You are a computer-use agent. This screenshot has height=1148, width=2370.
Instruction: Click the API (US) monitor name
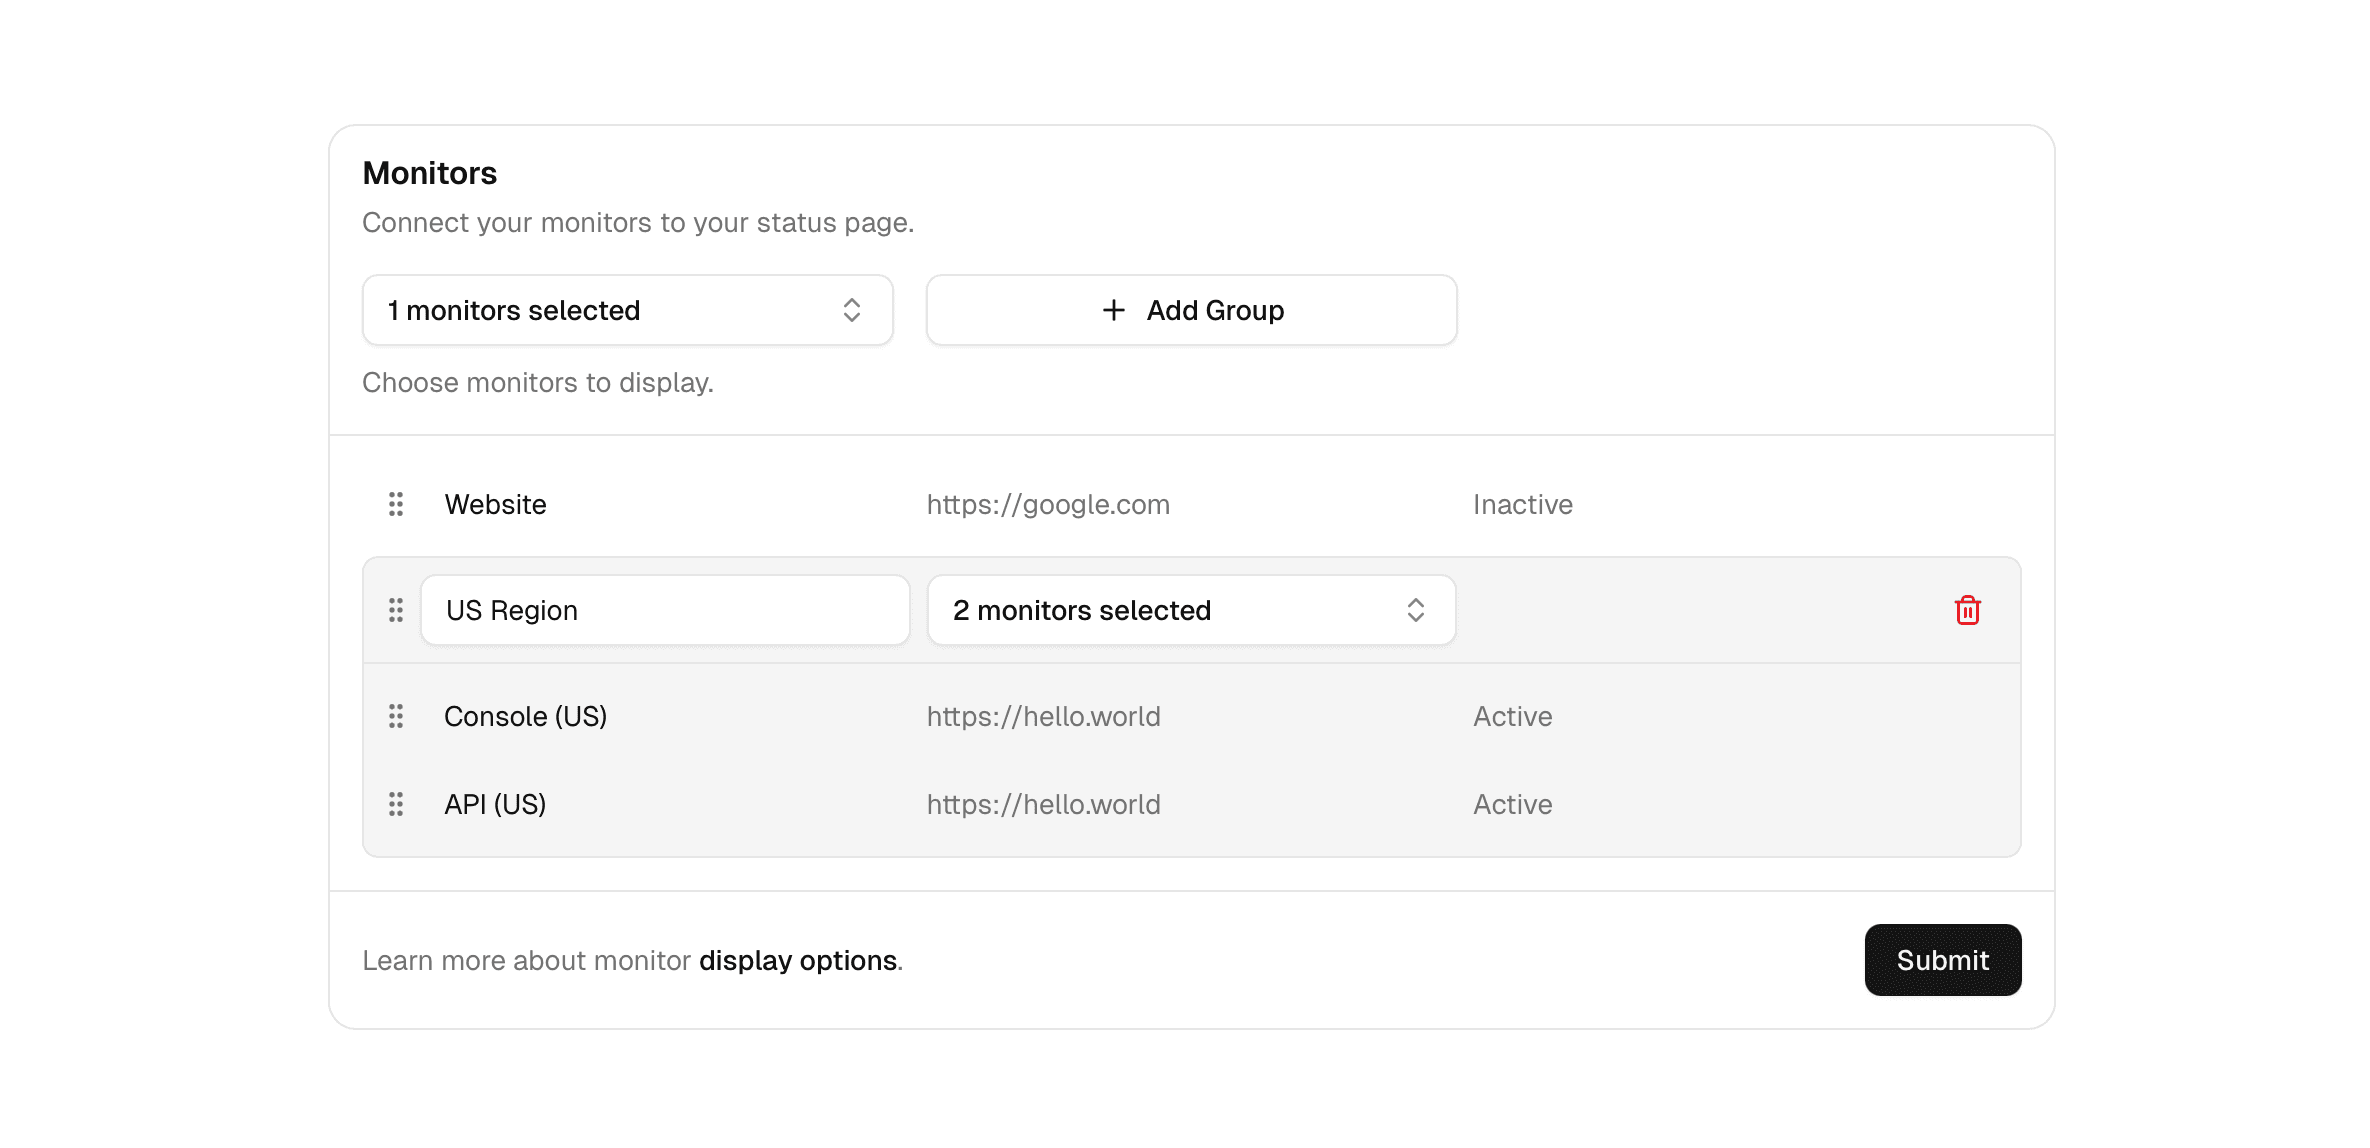click(x=495, y=804)
